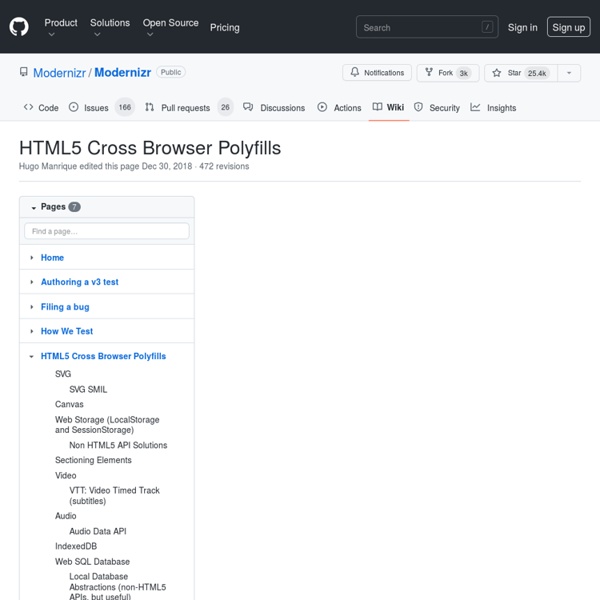Screen dimensions: 600x600
Task: Click the Notifications bell button
Action: (x=377, y=73)
